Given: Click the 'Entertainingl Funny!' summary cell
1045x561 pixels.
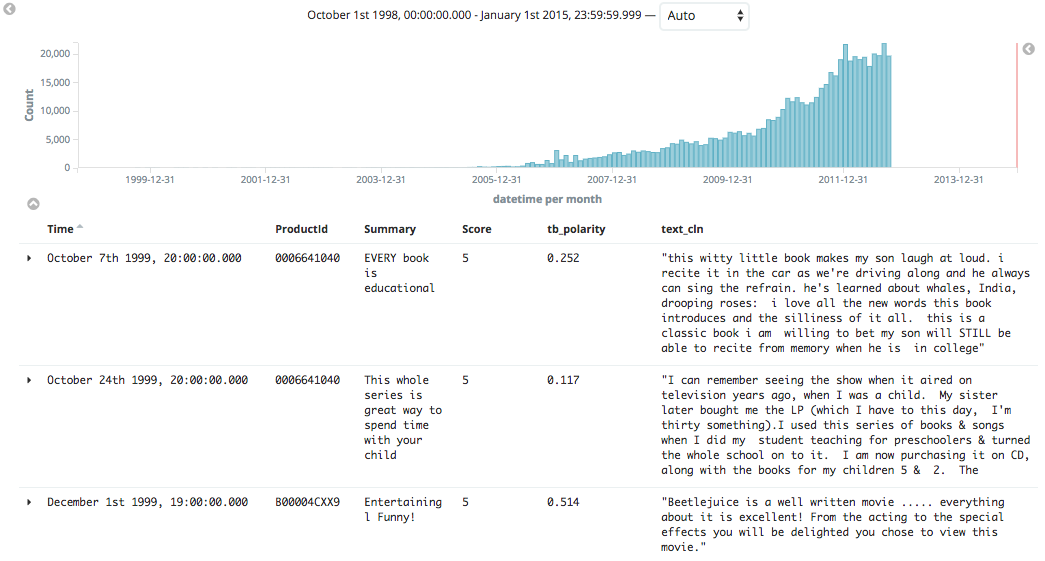Looking at the screenshot, I should coord(402,509).
